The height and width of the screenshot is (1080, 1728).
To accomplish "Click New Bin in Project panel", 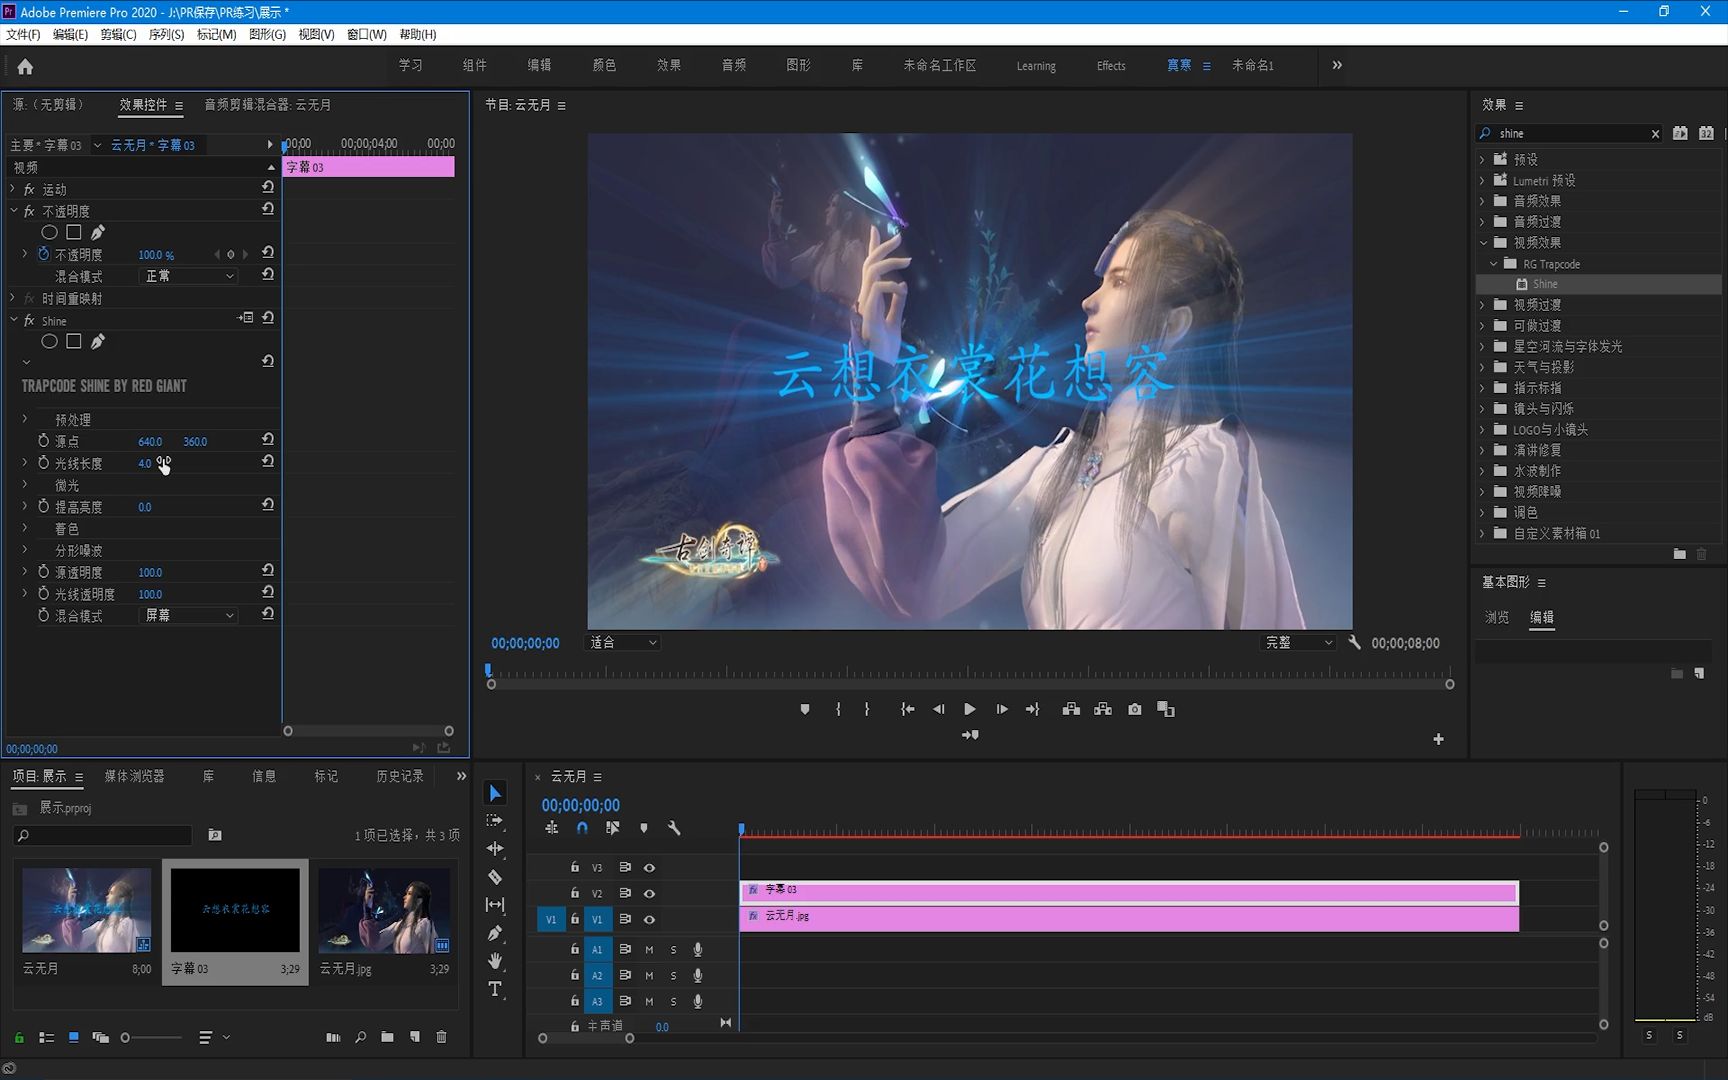I will coord(387,1037).
